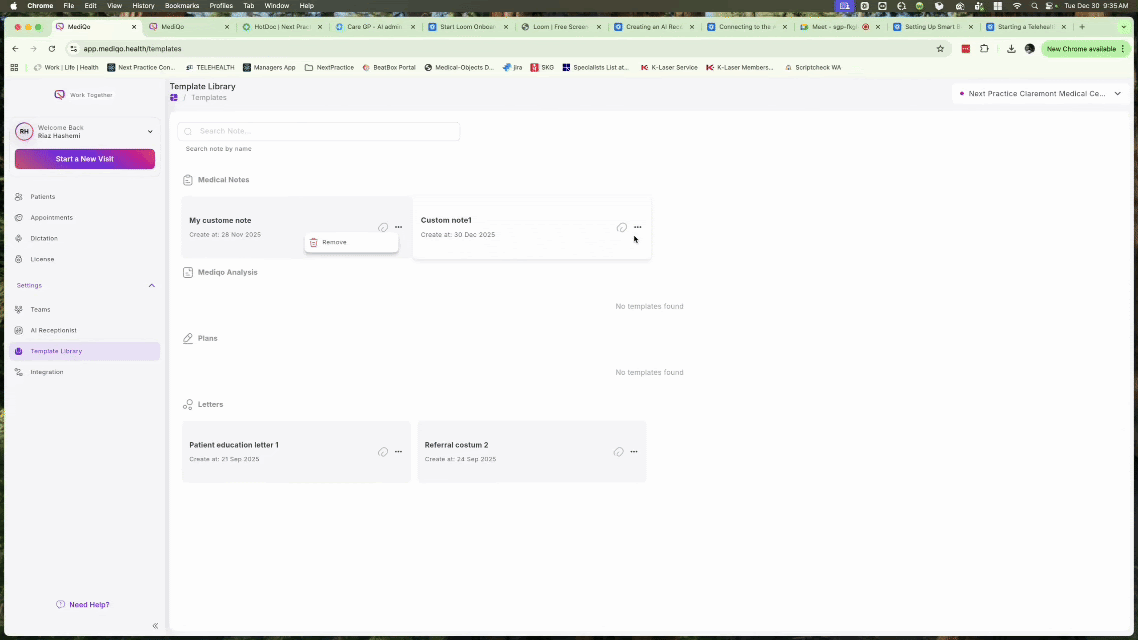Open three-dot menu on My custome note
Image resolution: width=1138 pixels, height=640 pixels.
click(x=398, y=227)
